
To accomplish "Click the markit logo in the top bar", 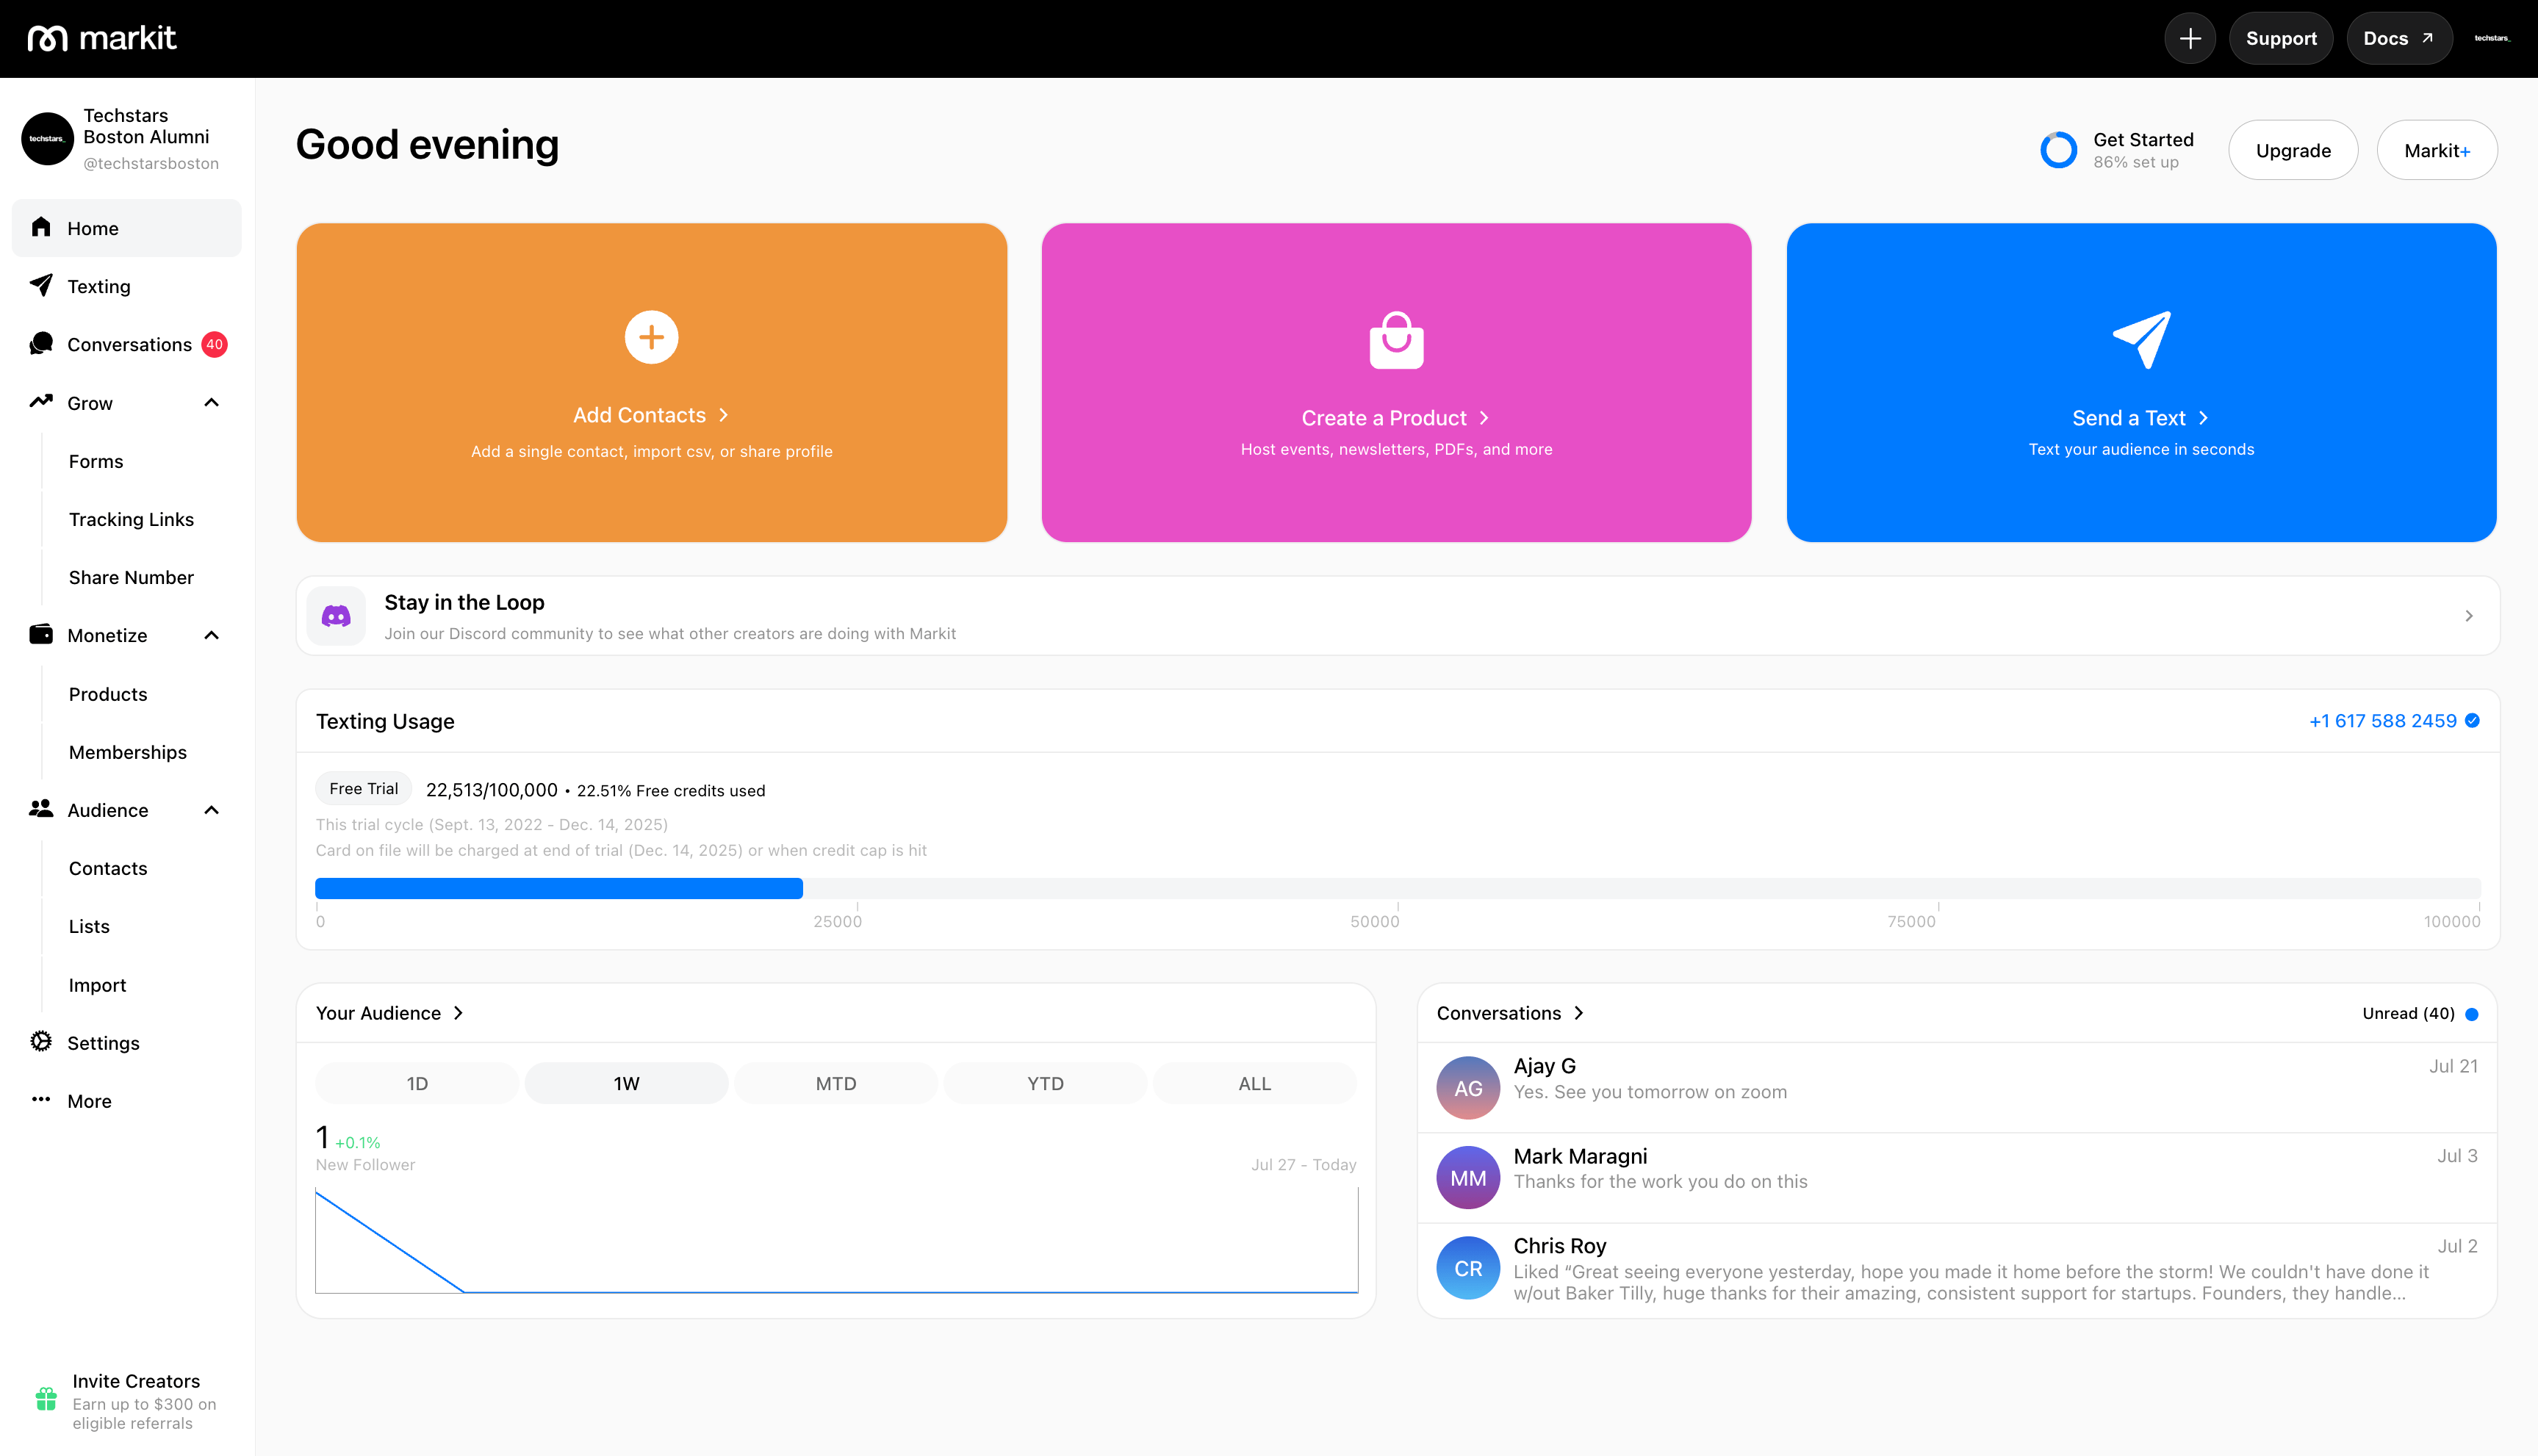I will click(101, 38).
